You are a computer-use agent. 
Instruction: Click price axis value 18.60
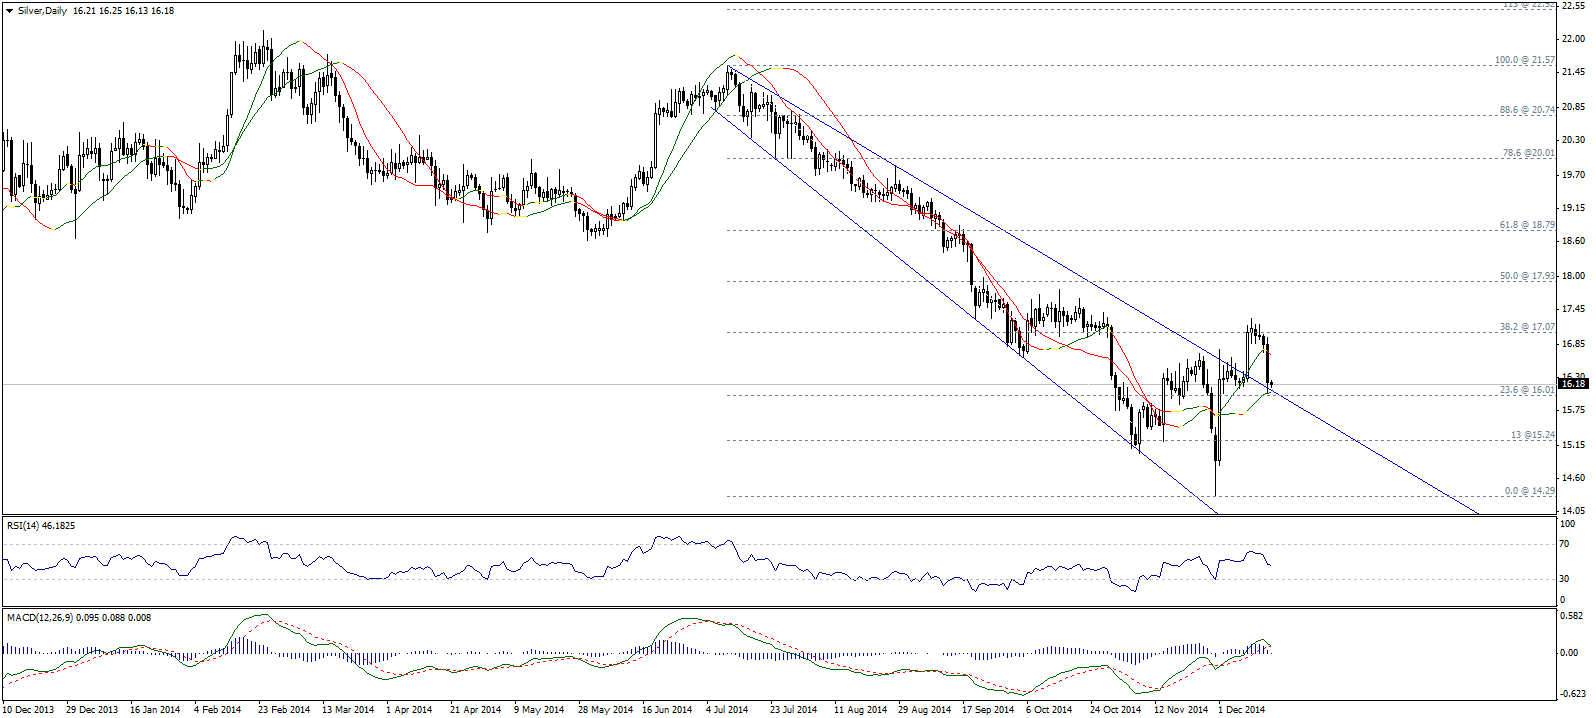click(1573, 242)
